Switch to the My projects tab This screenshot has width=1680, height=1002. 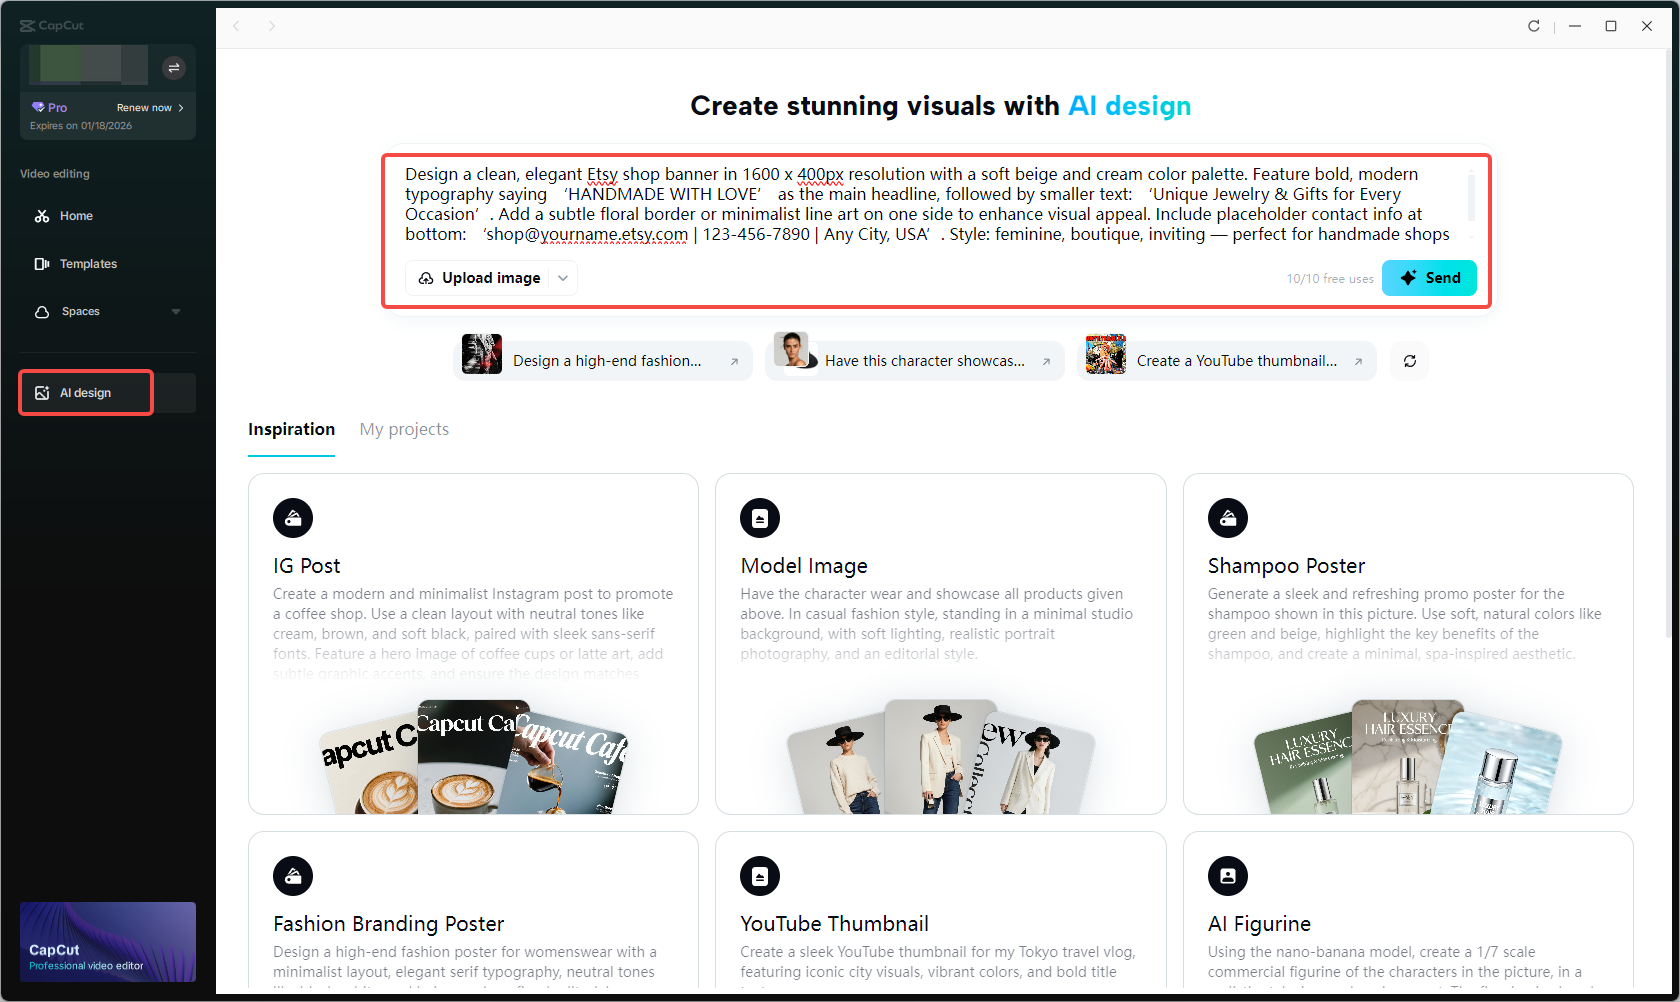pyautogui.click(x=404, y=429)
